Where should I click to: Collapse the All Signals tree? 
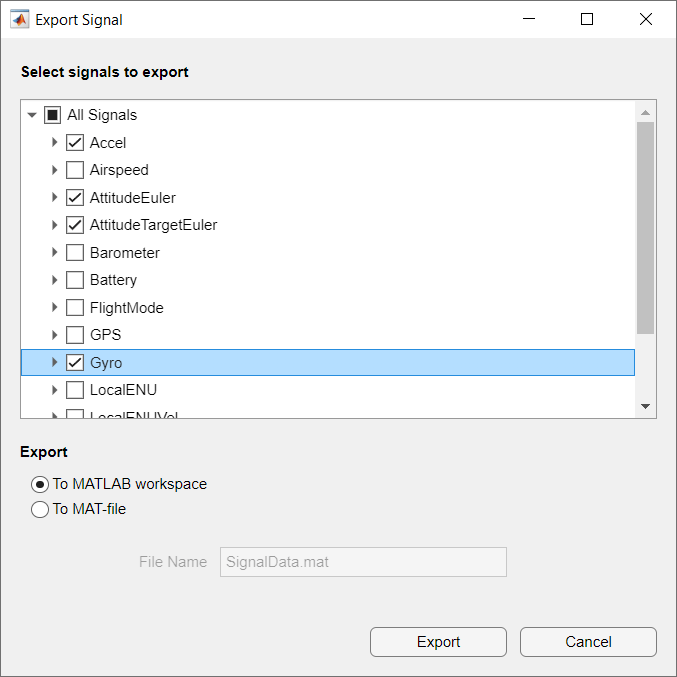point(33,115)
